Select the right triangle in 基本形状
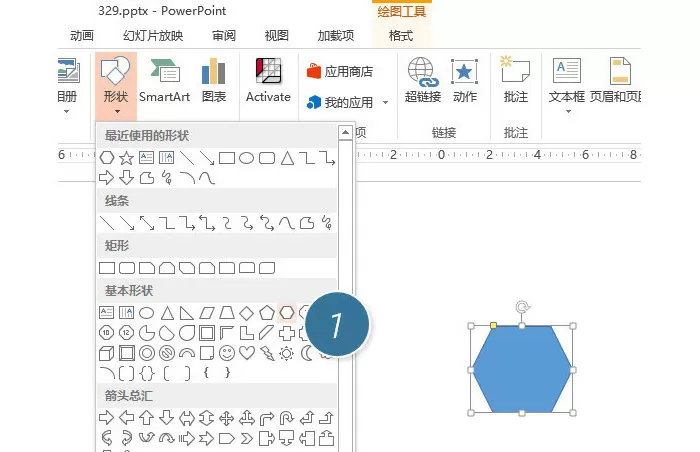 187,313
